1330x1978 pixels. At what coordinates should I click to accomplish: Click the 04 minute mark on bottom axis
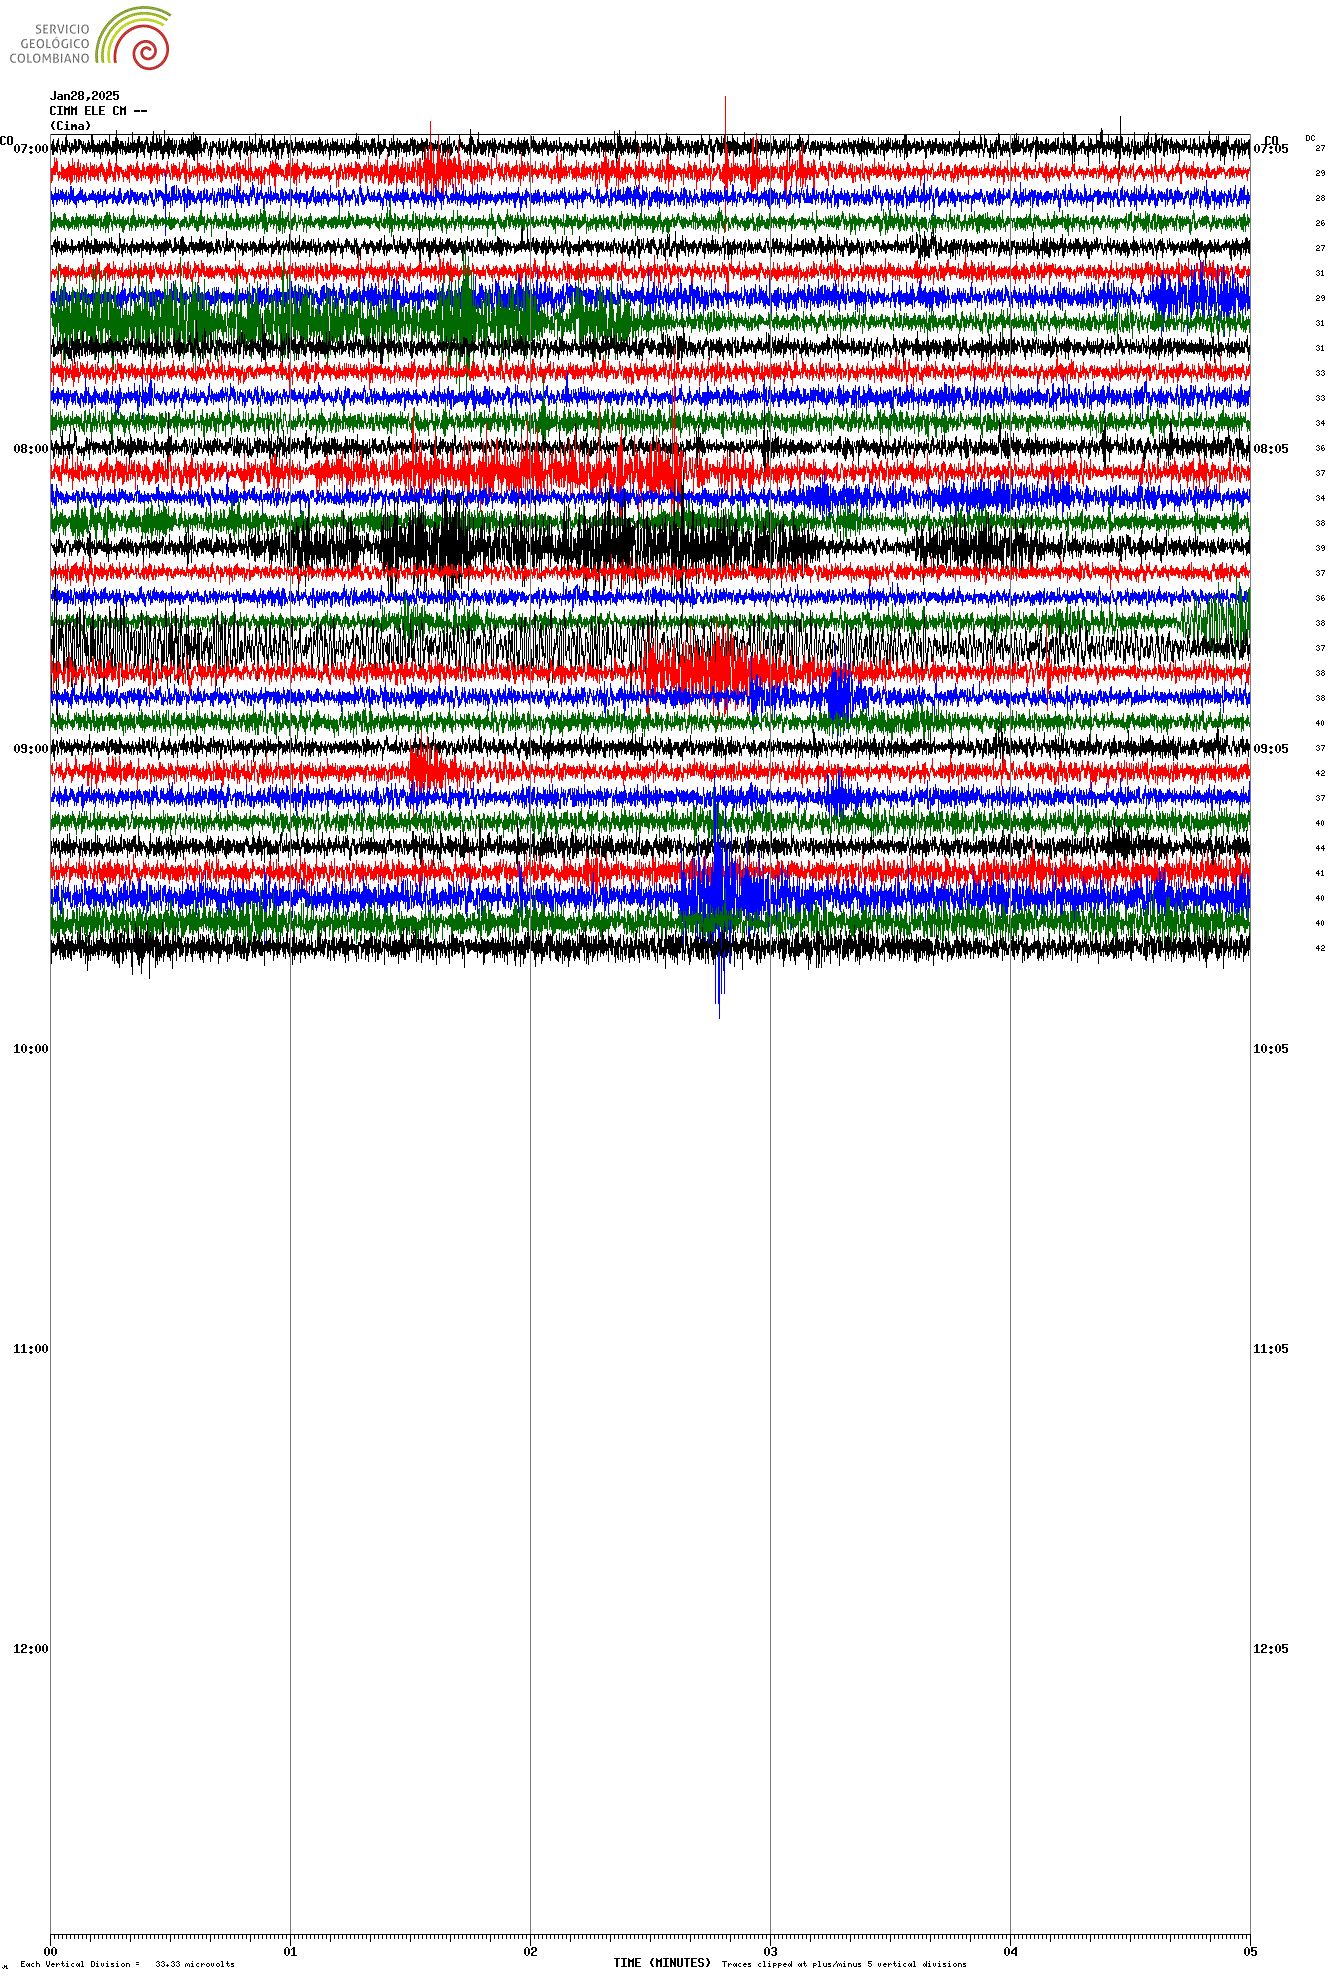[1010, 1951]
